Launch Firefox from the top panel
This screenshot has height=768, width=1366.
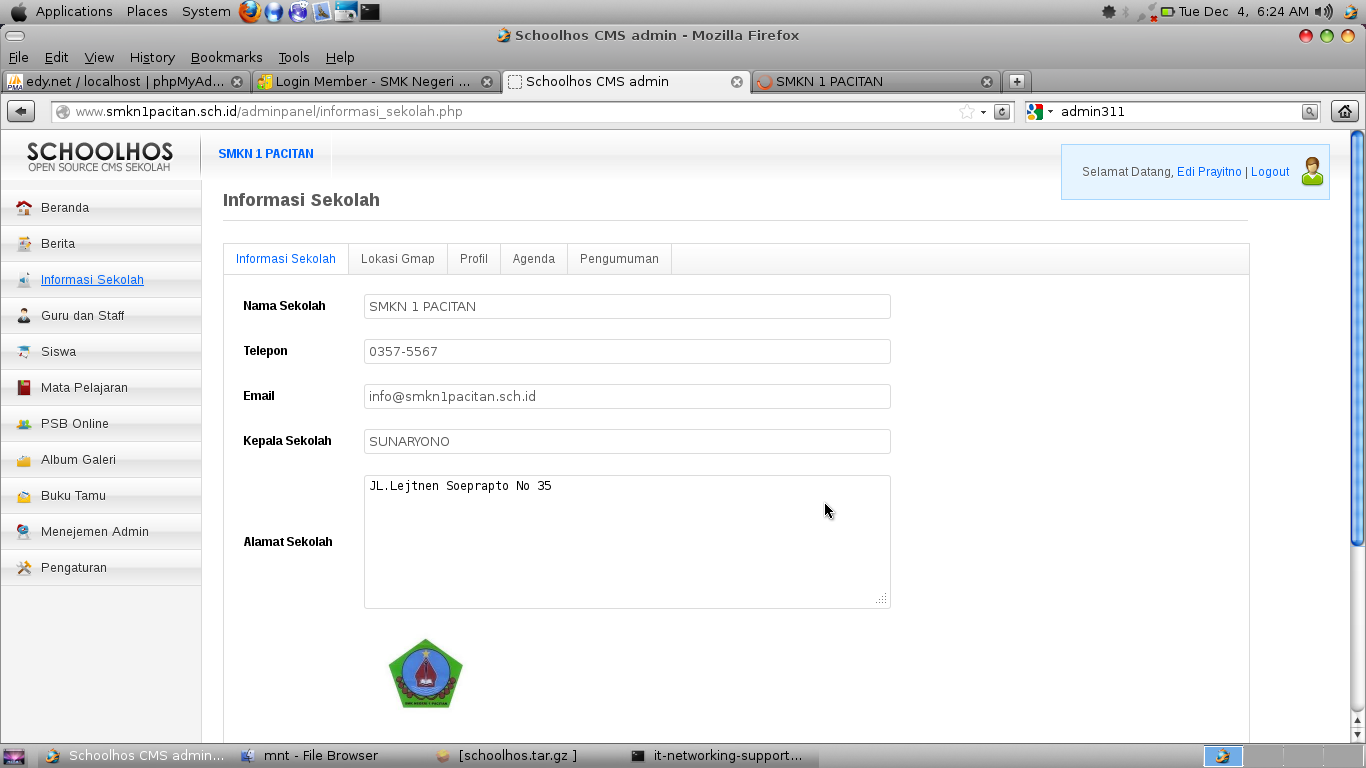250,12
